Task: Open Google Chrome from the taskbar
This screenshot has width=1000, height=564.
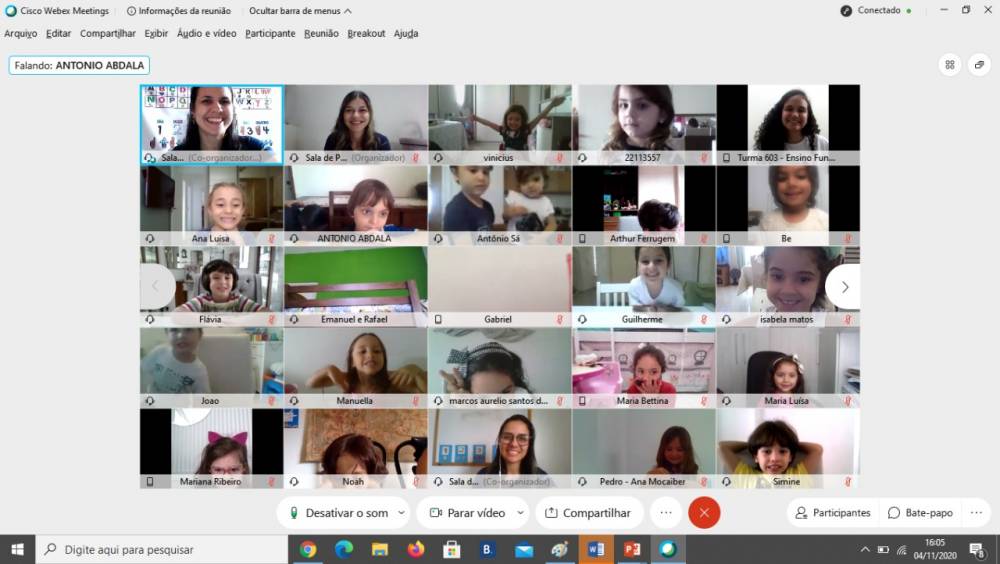Action: coord(308,549)
